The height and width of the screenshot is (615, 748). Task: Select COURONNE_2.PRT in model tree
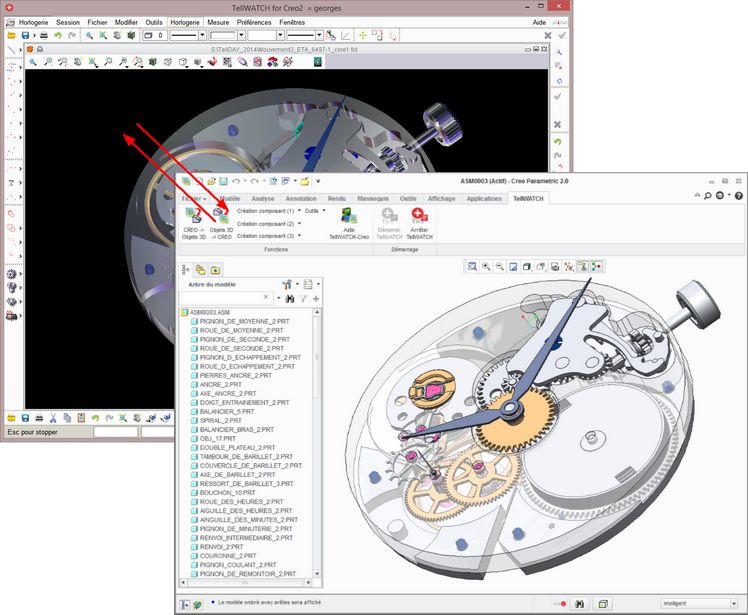pos(224,556)
